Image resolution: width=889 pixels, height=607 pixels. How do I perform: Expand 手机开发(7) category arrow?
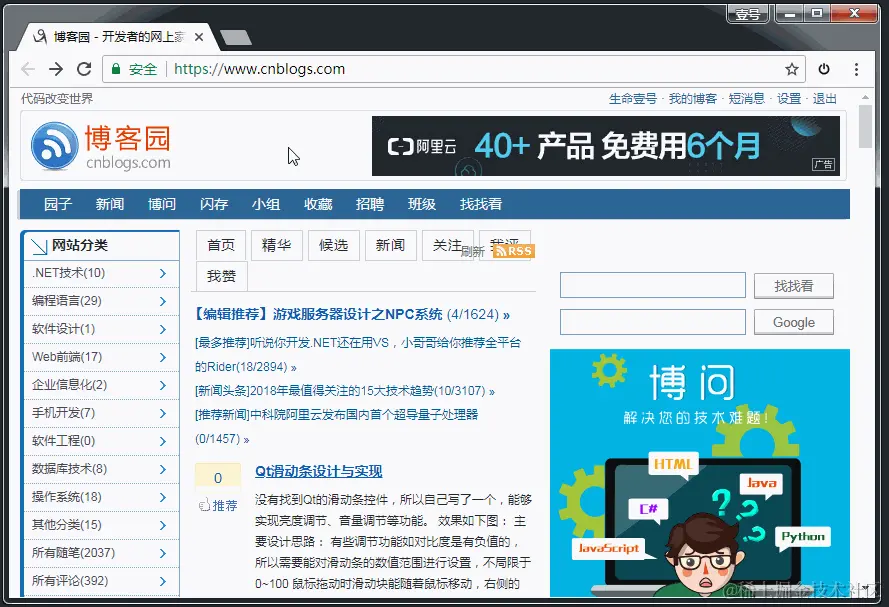click(x=163, y=413)
